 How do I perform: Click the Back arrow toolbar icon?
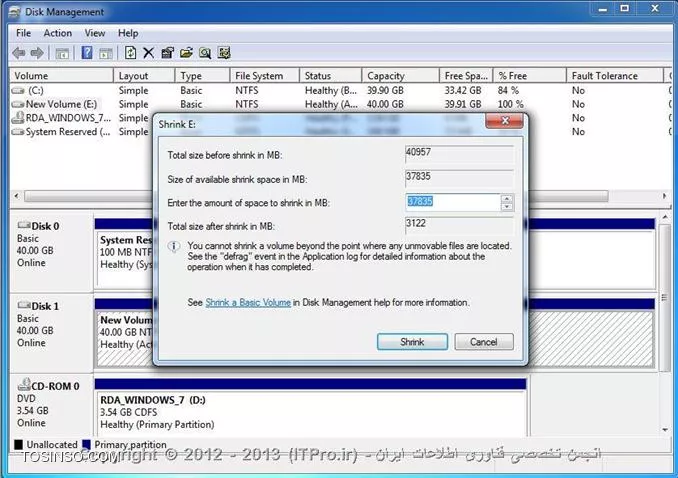pos(19,53)
